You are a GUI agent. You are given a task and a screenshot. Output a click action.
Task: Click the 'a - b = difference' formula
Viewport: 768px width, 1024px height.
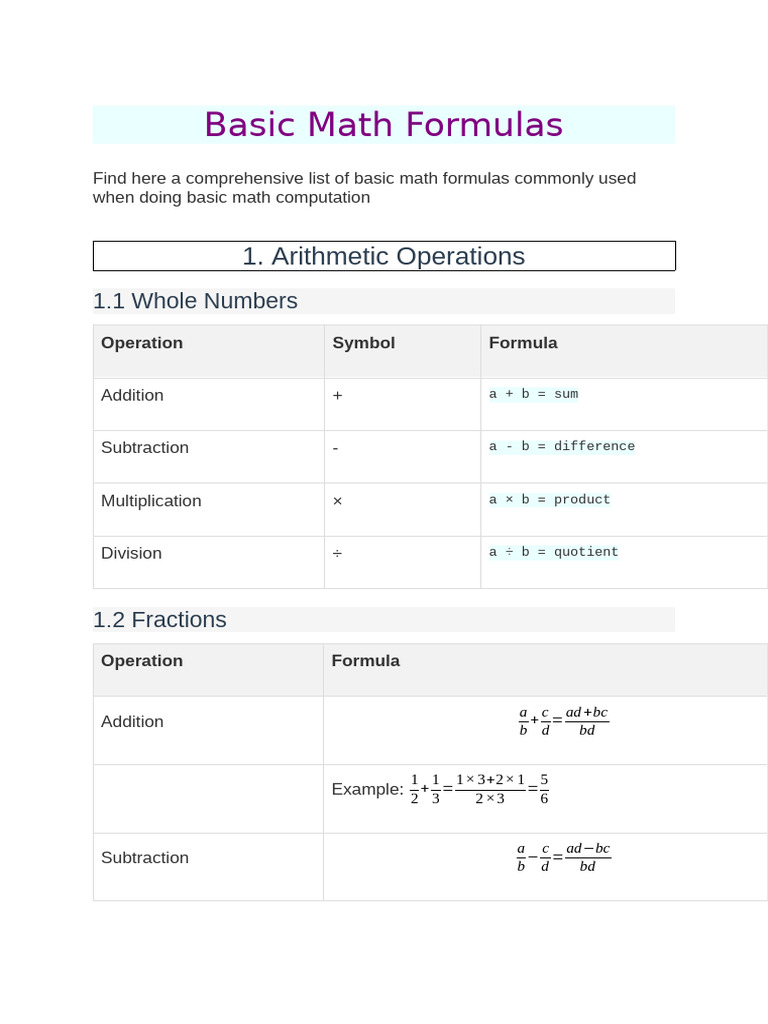562,446
